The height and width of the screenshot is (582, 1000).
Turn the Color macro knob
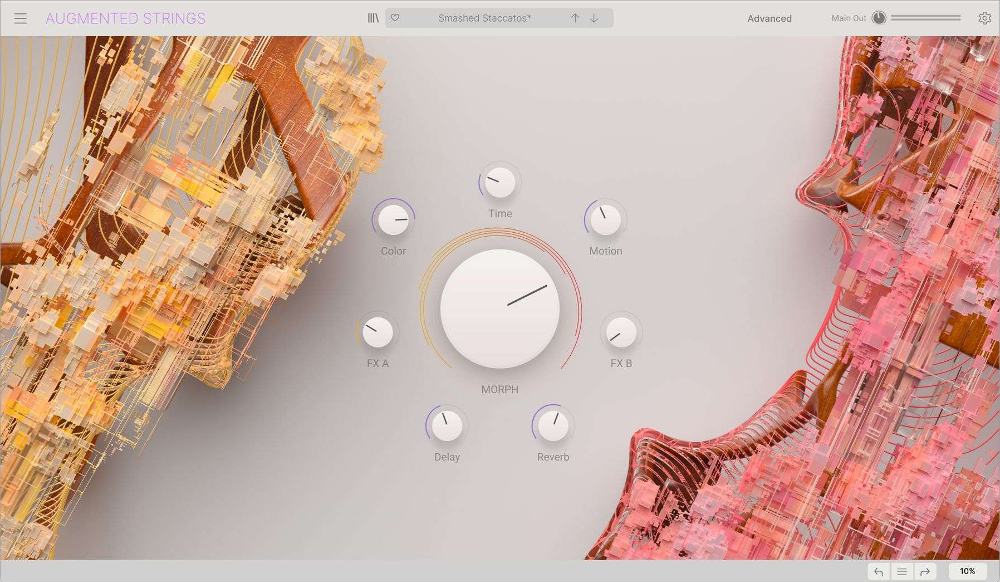(x=392, y=222)
